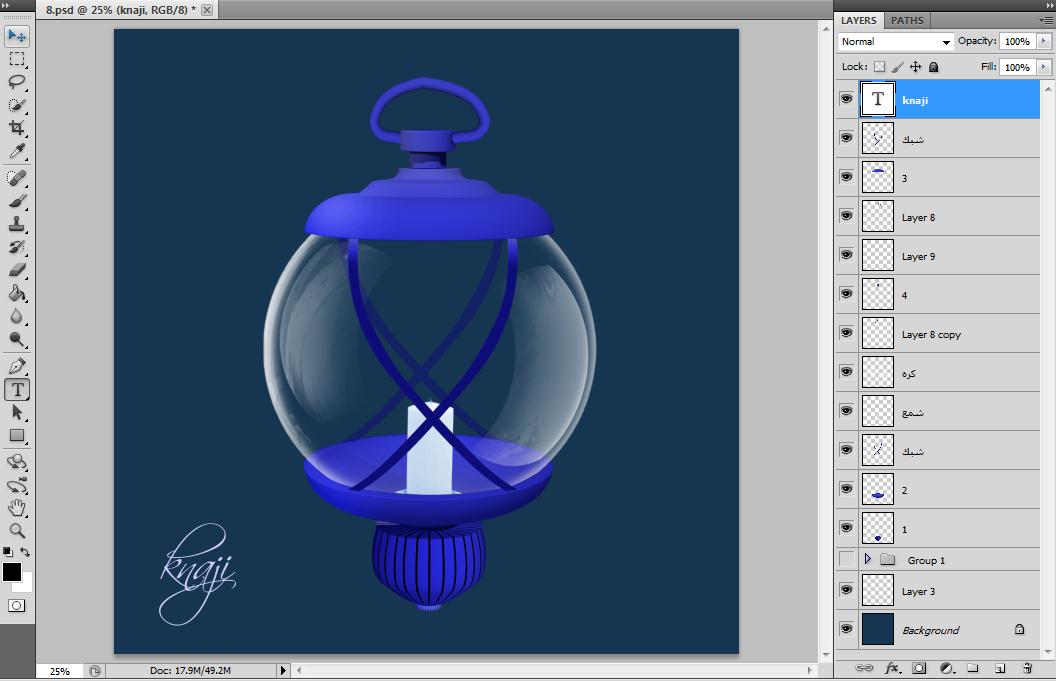Close the 8.psd document tab

(207, 9)
